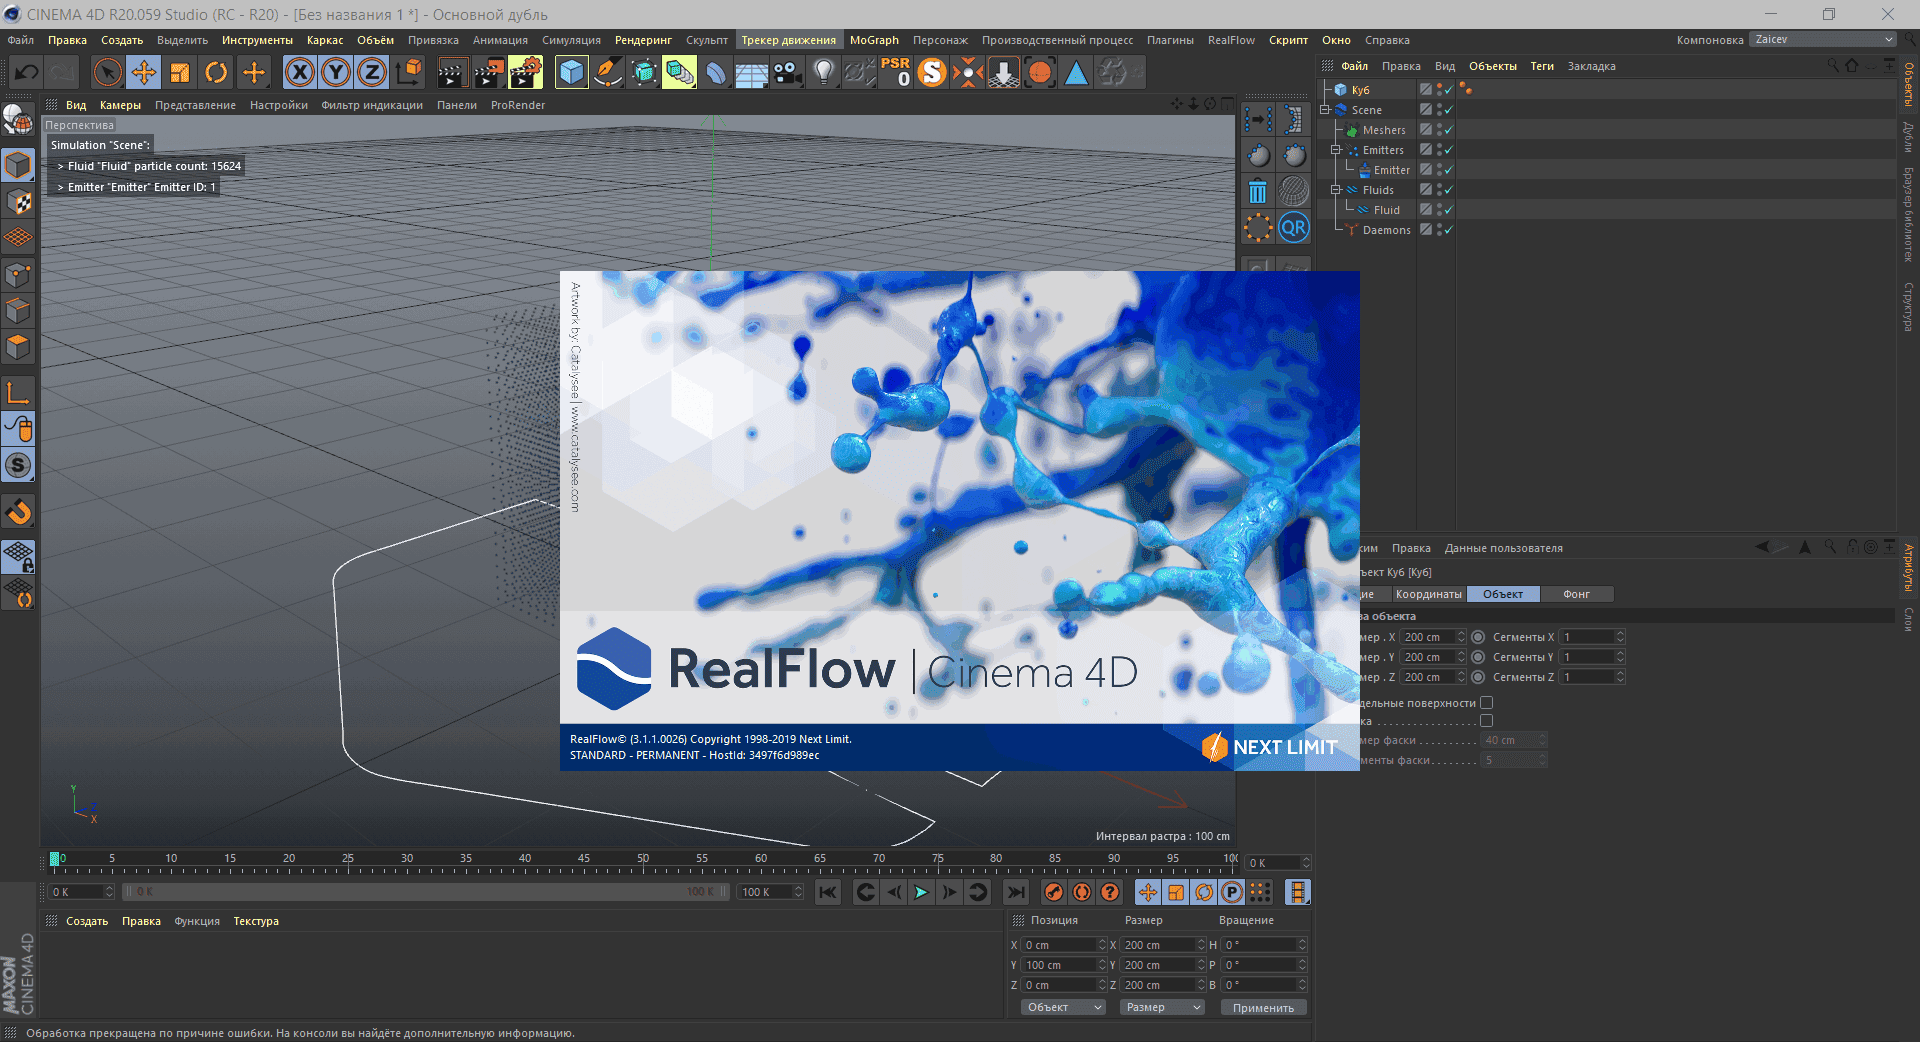Toggle the Z axis lock
The height and width of the screenshot is (1042, 1920).
[x=372, y=72]
